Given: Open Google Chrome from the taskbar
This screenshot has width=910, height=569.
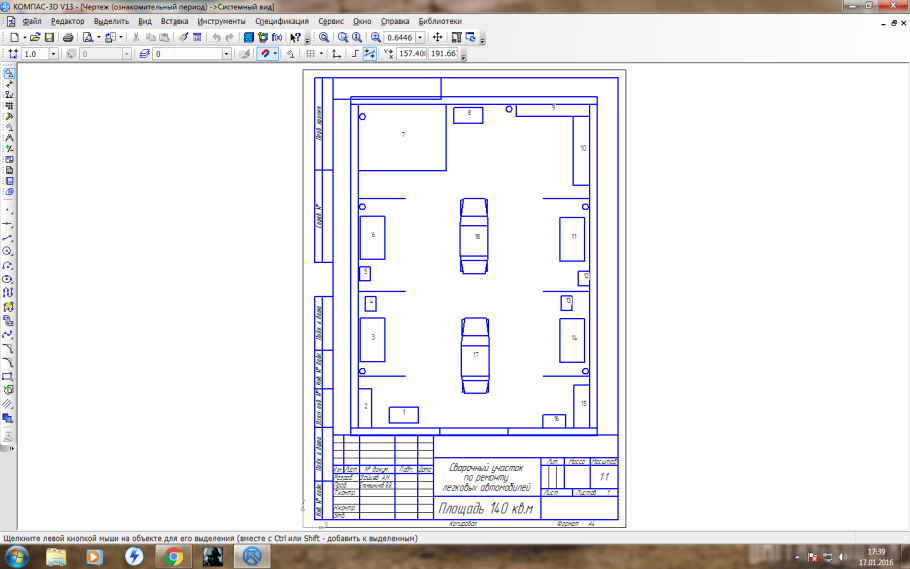Looking at the screenshot, I should (x=173, y=556).
